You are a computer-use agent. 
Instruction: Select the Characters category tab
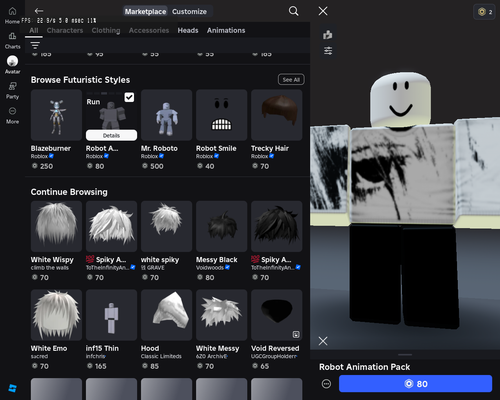[x=65, y=30]
